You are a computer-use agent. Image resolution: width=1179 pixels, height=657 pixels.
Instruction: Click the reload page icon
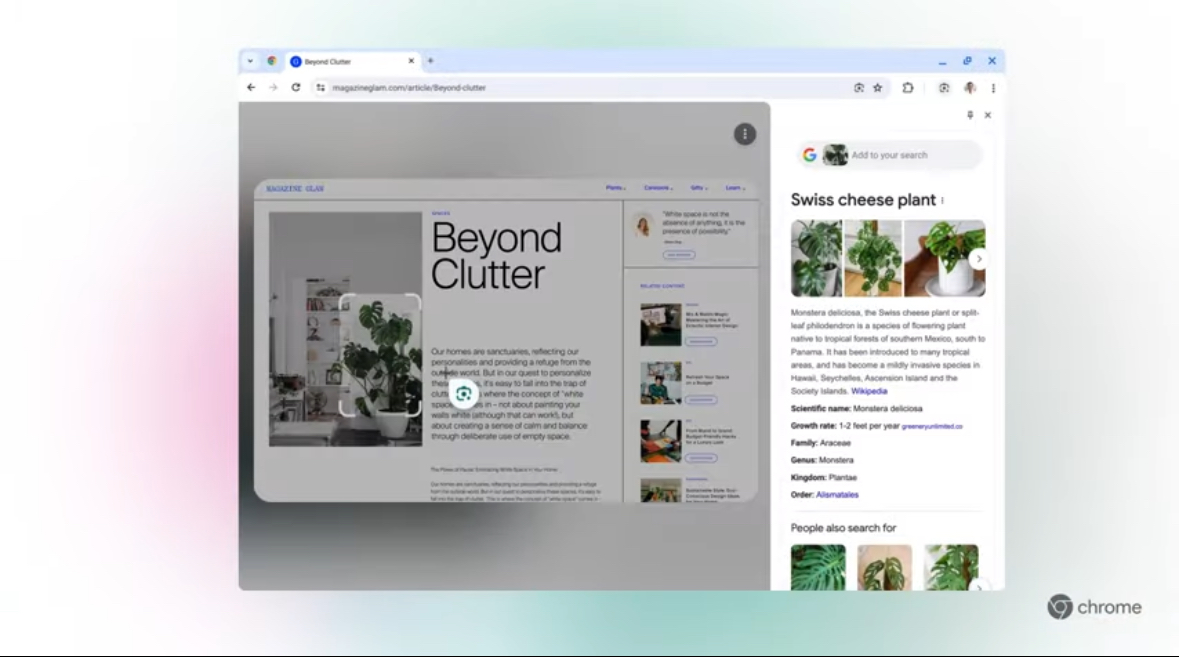pos(296,88)
